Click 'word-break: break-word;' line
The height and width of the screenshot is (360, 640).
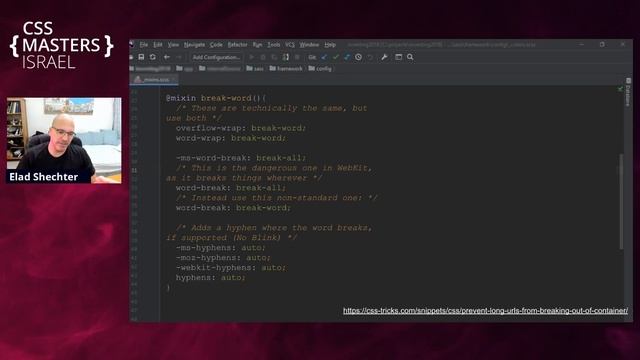(x=233, y=208)
